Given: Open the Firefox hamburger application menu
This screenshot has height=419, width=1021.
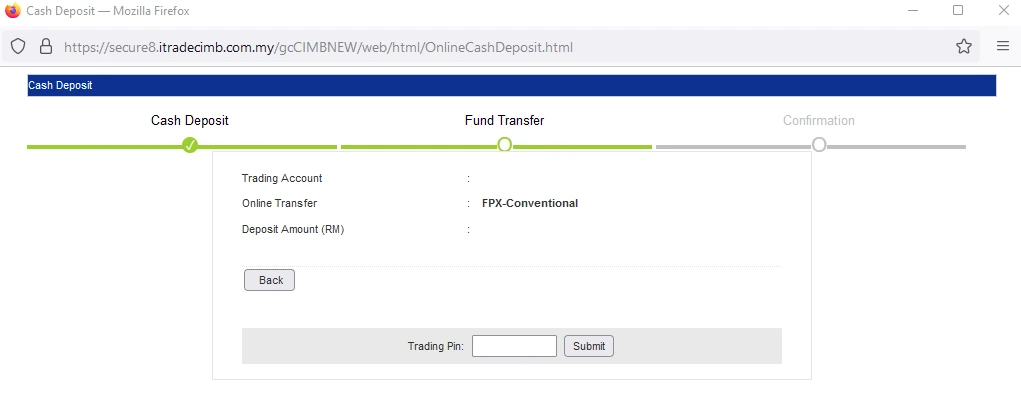Looking at the screenshot, I should click(1002, 46).
